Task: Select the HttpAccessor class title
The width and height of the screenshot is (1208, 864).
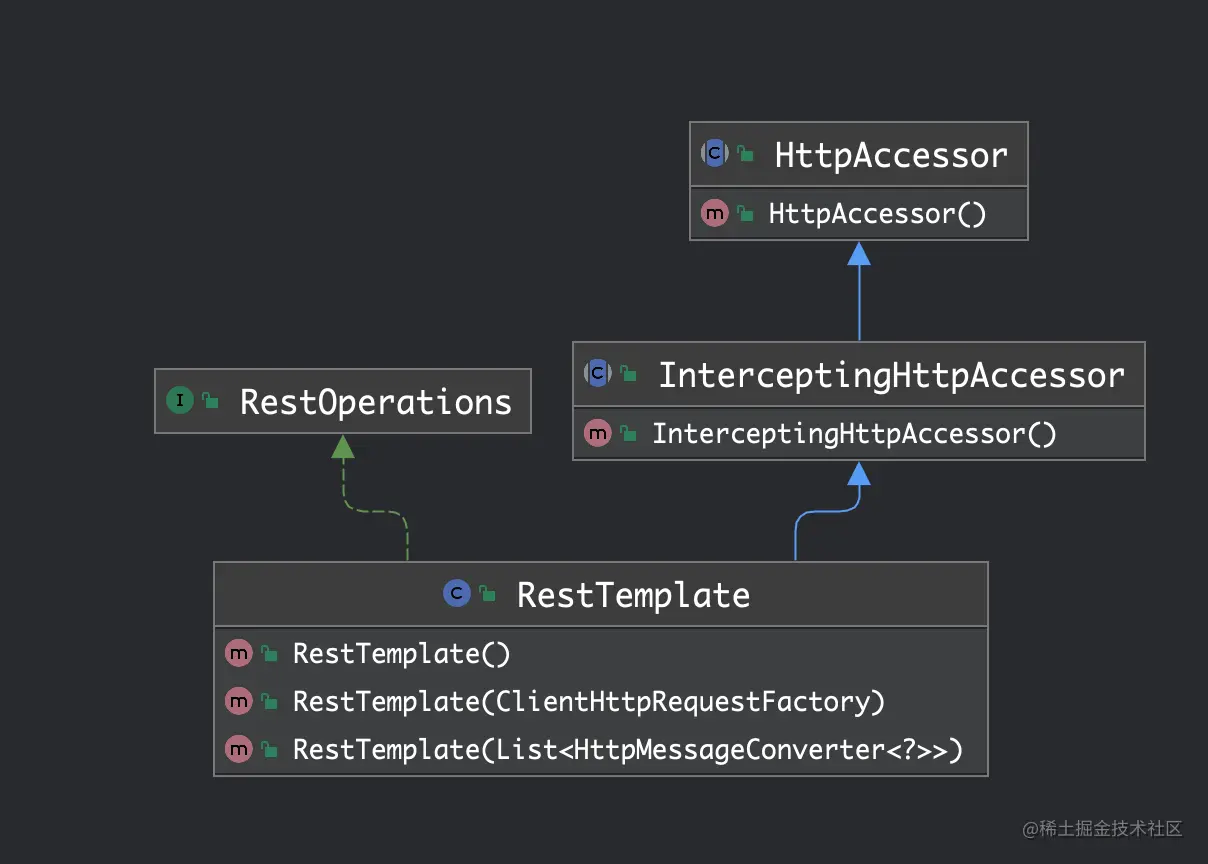Action: 890,155
